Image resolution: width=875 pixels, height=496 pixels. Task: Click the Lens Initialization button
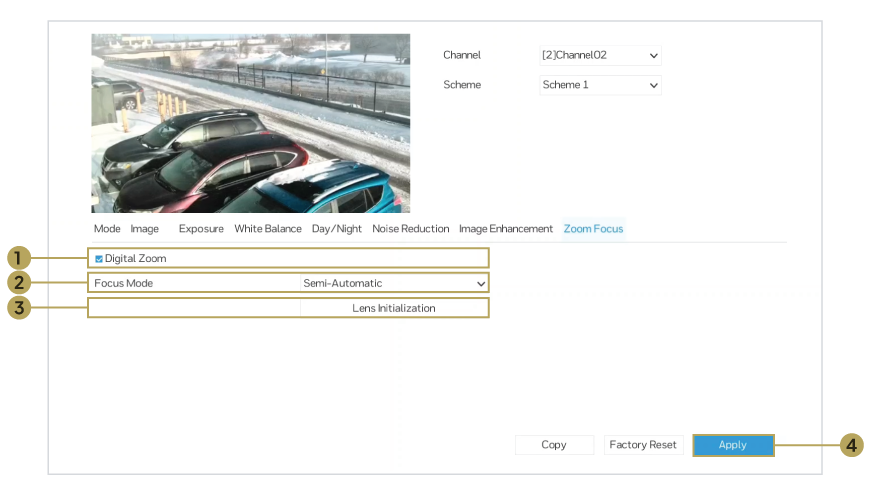point(394,308)
